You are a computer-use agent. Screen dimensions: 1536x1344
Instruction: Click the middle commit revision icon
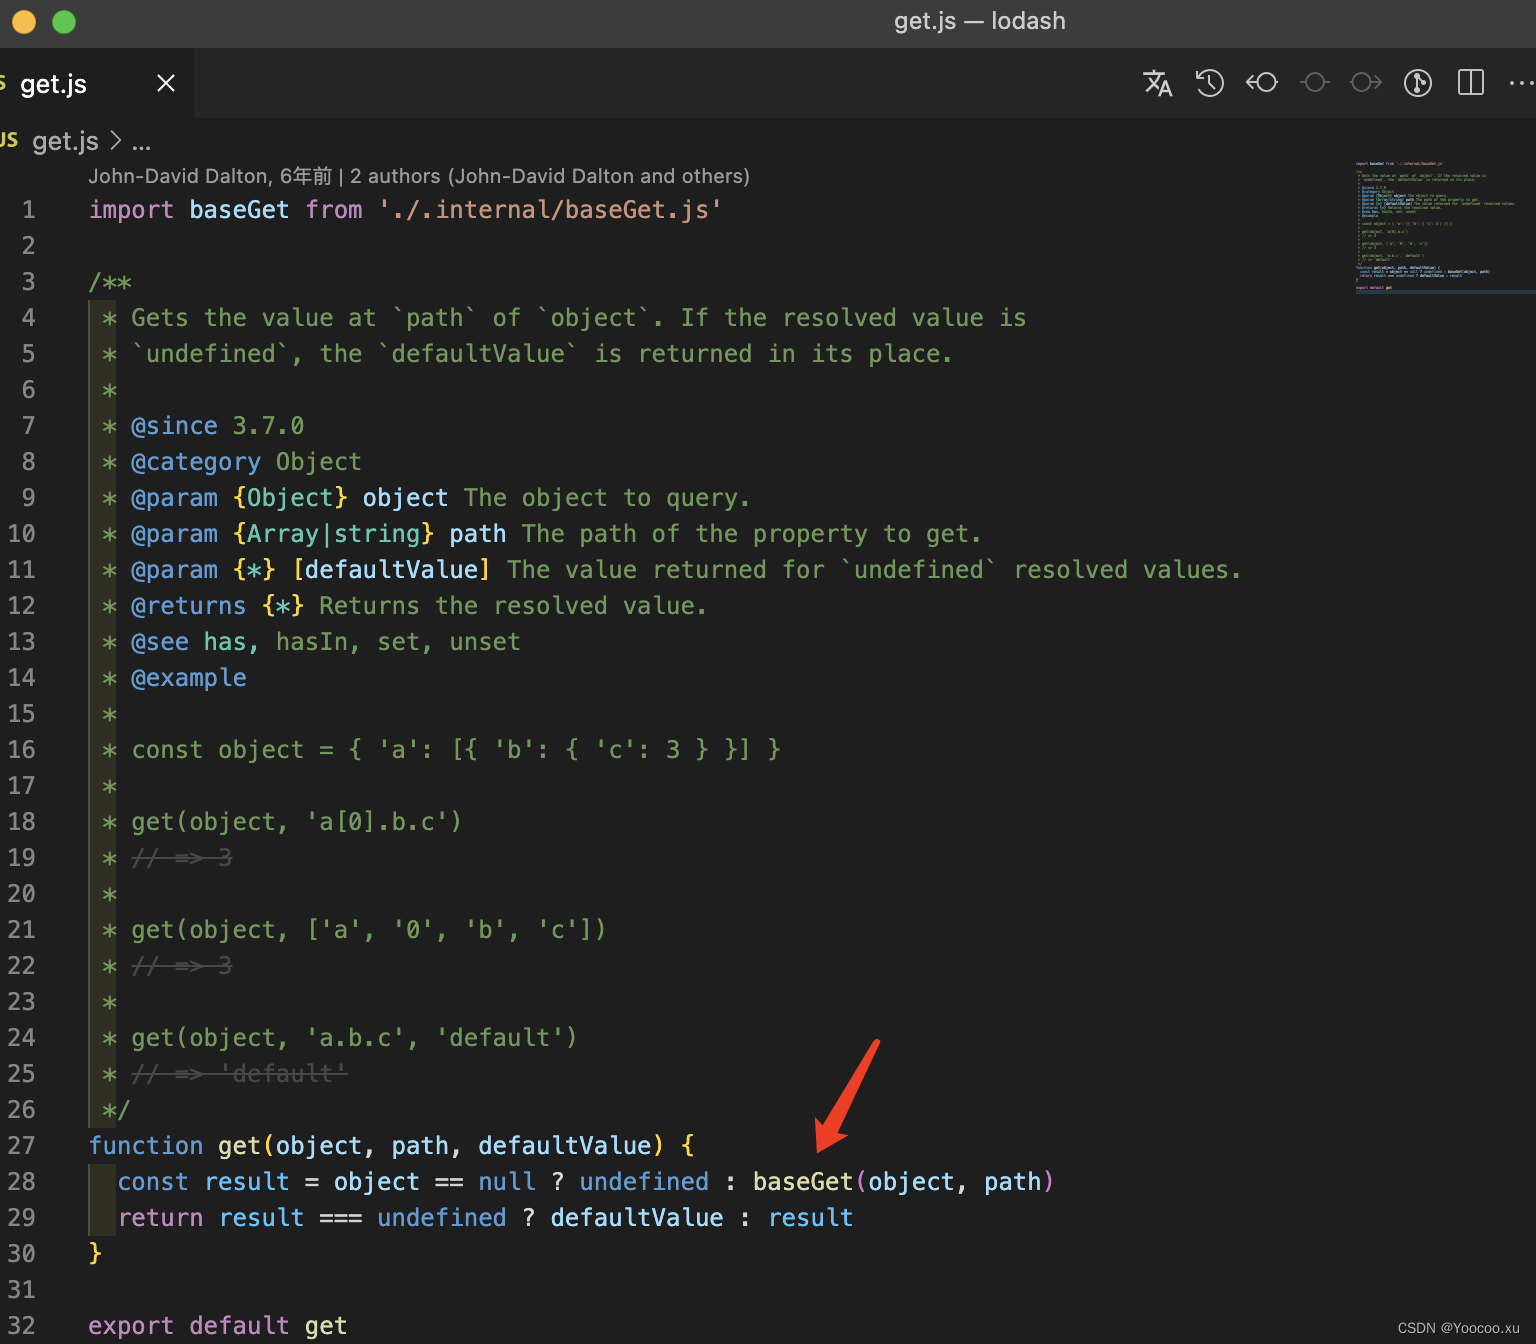pyautogui.click(x=1314, y=83)
